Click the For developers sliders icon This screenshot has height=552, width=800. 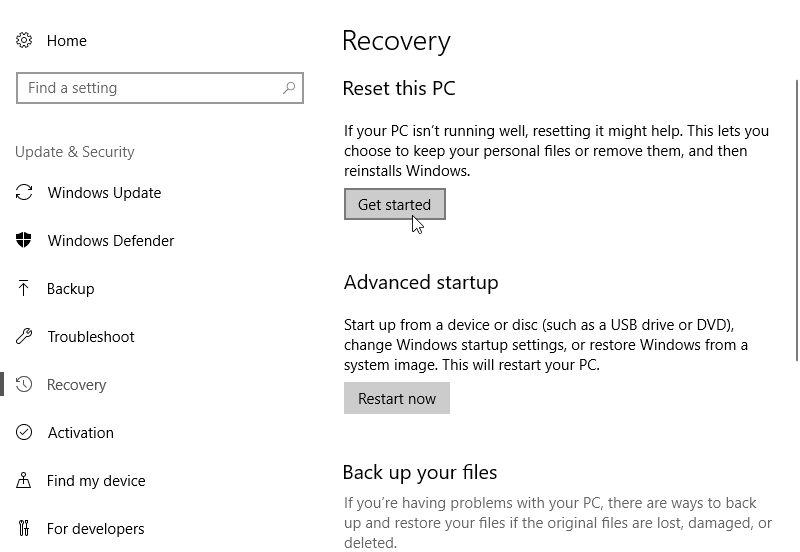point(24,529)
